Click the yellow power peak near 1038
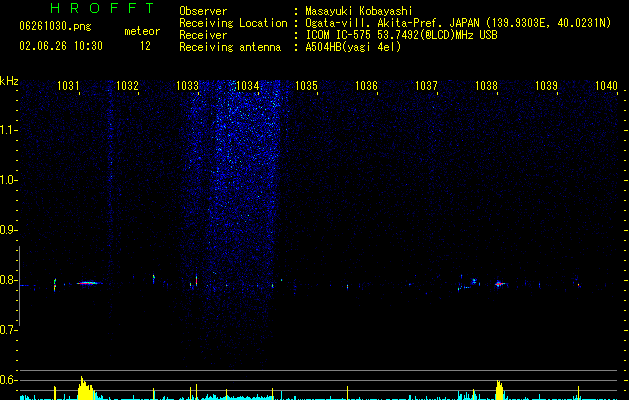 [499, 390]
